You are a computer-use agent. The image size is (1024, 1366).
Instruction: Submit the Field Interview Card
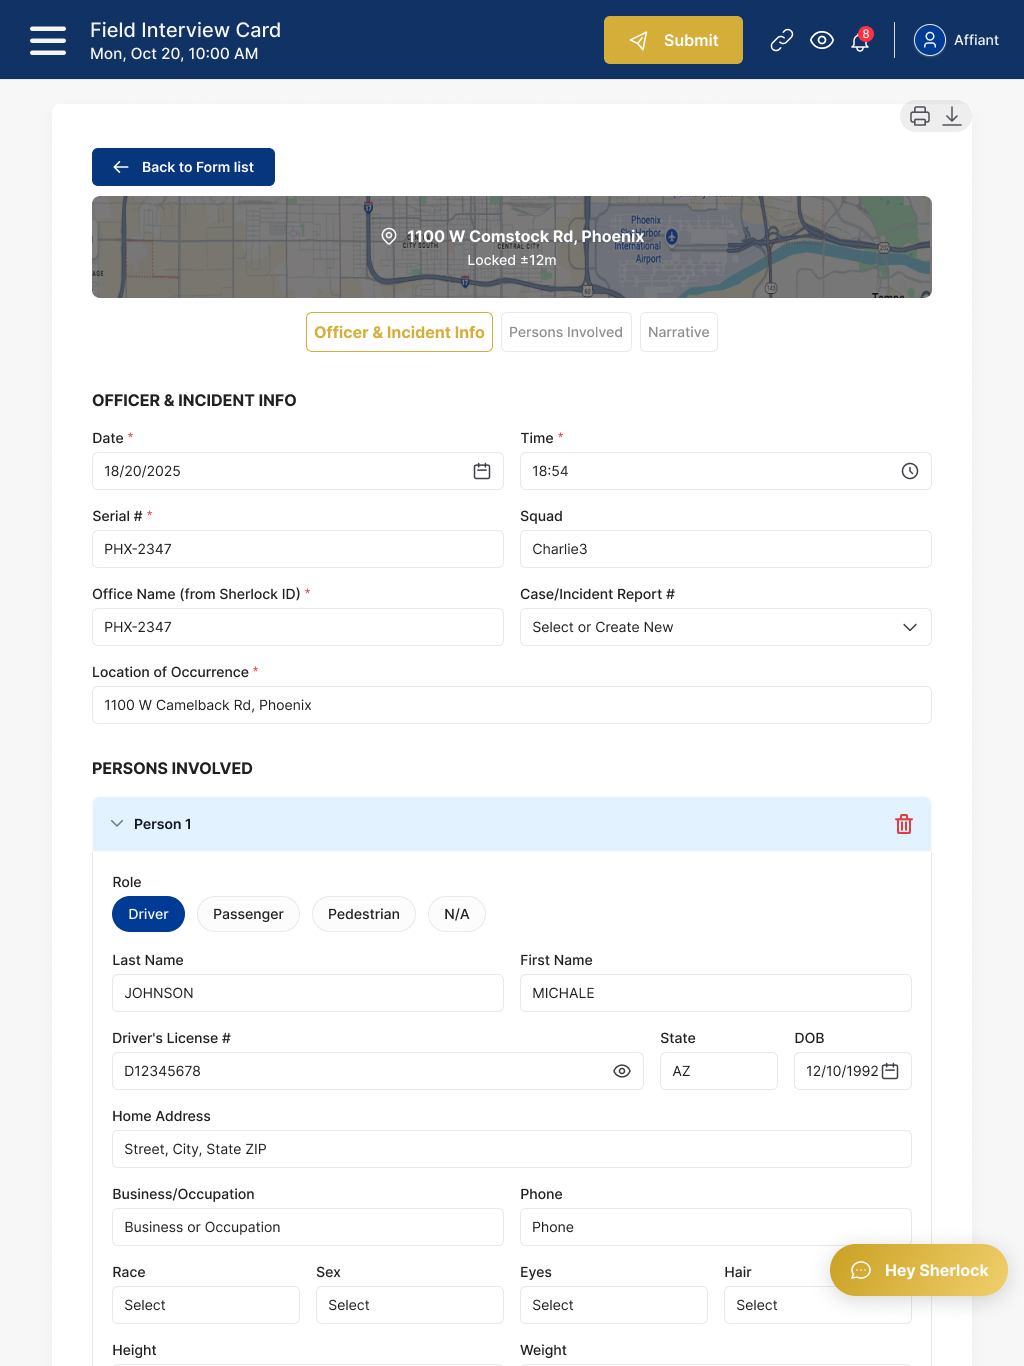(673, 40)
